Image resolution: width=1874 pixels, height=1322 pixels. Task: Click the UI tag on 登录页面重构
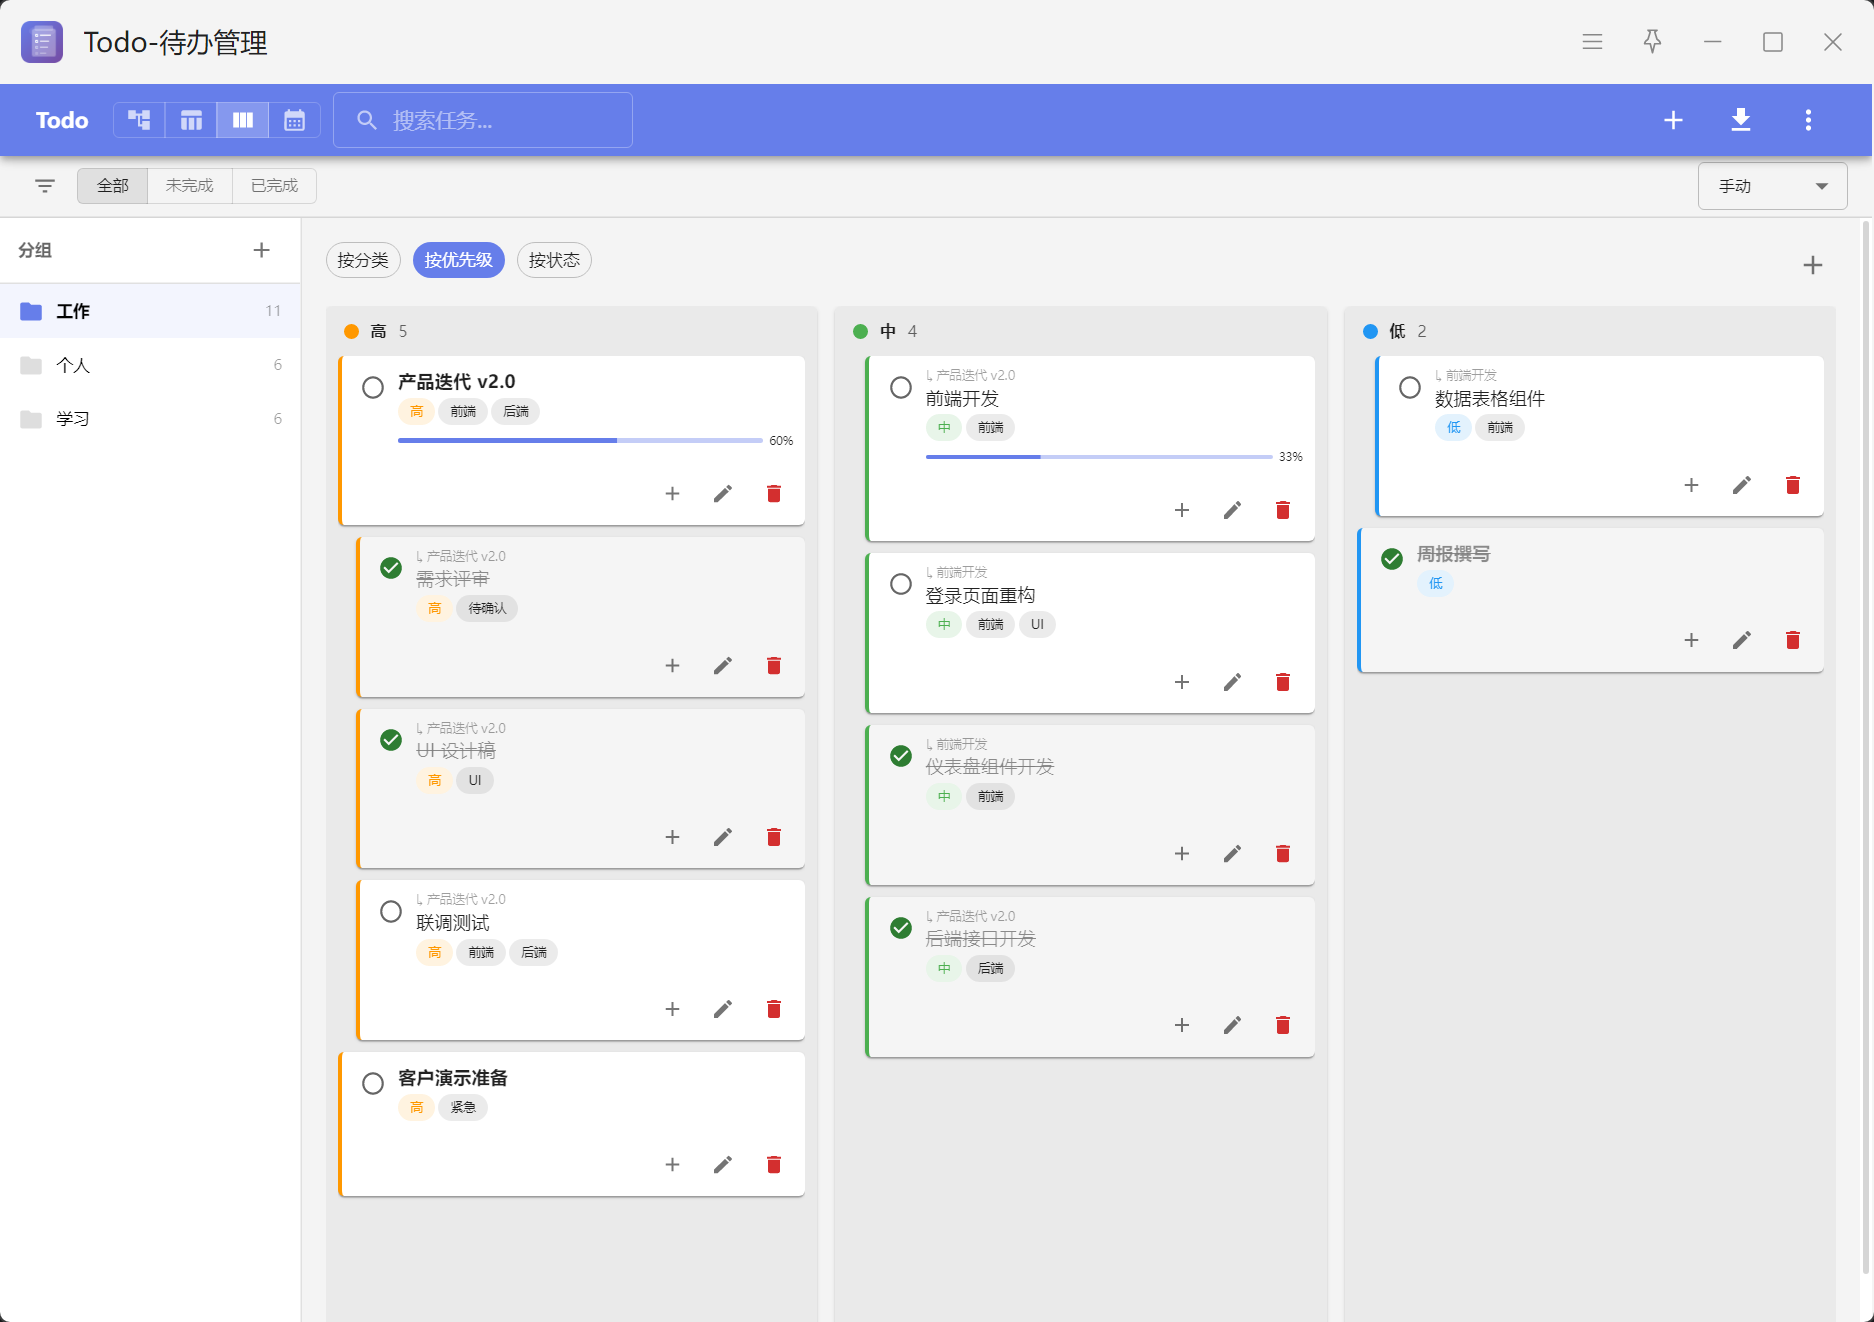[1037, 624]
